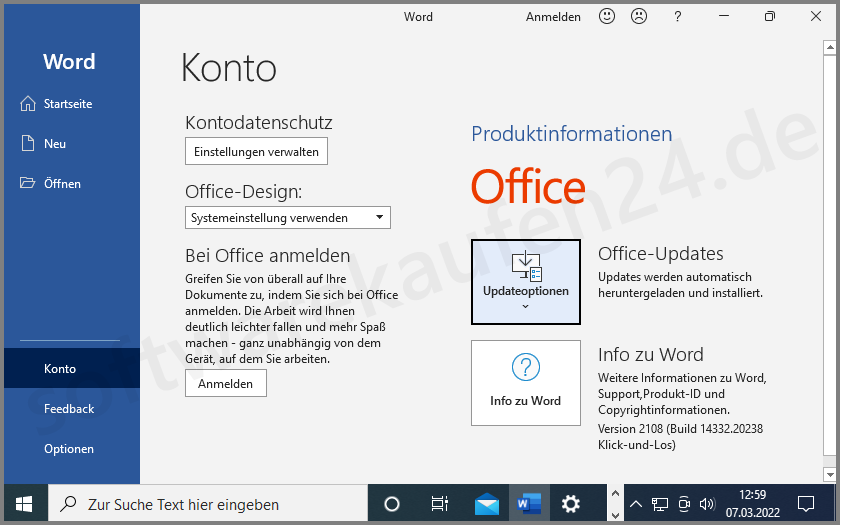Screen dimensions: 841x526
Task: Click the volume speaker icon
Action: pos(707,504)
